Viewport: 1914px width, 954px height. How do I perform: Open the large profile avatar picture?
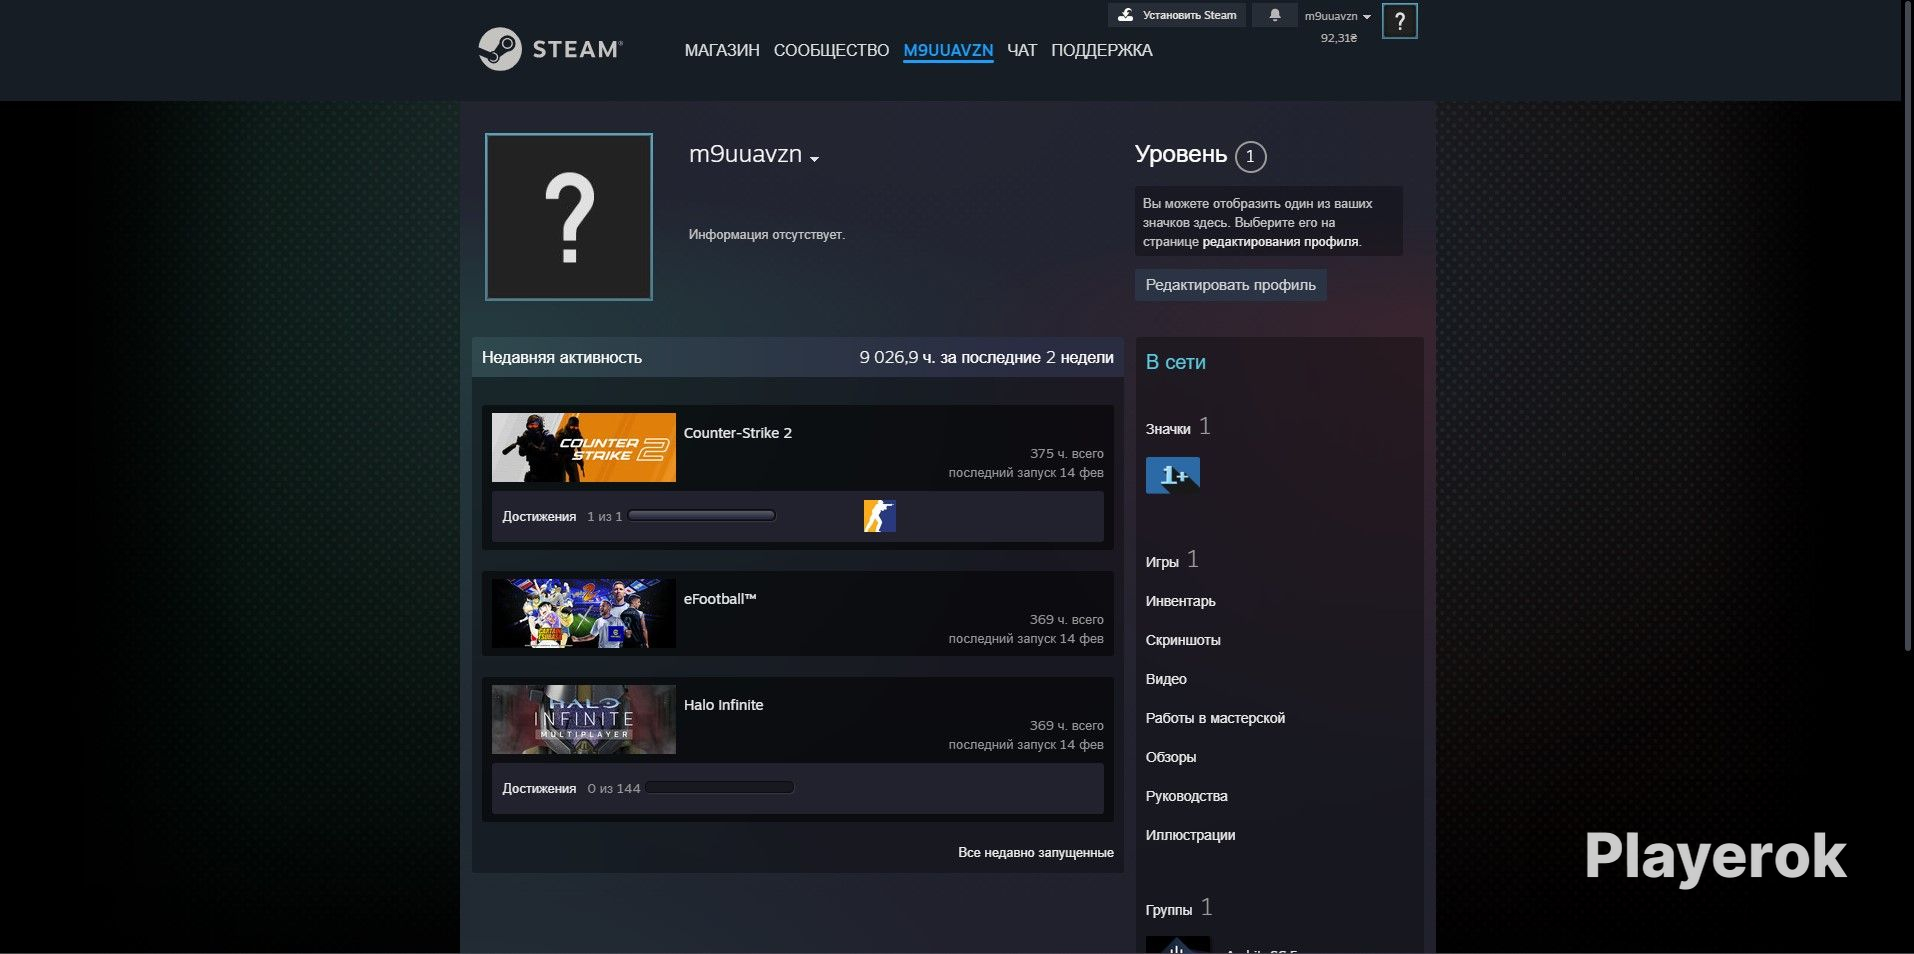click(x=569, y=217)
